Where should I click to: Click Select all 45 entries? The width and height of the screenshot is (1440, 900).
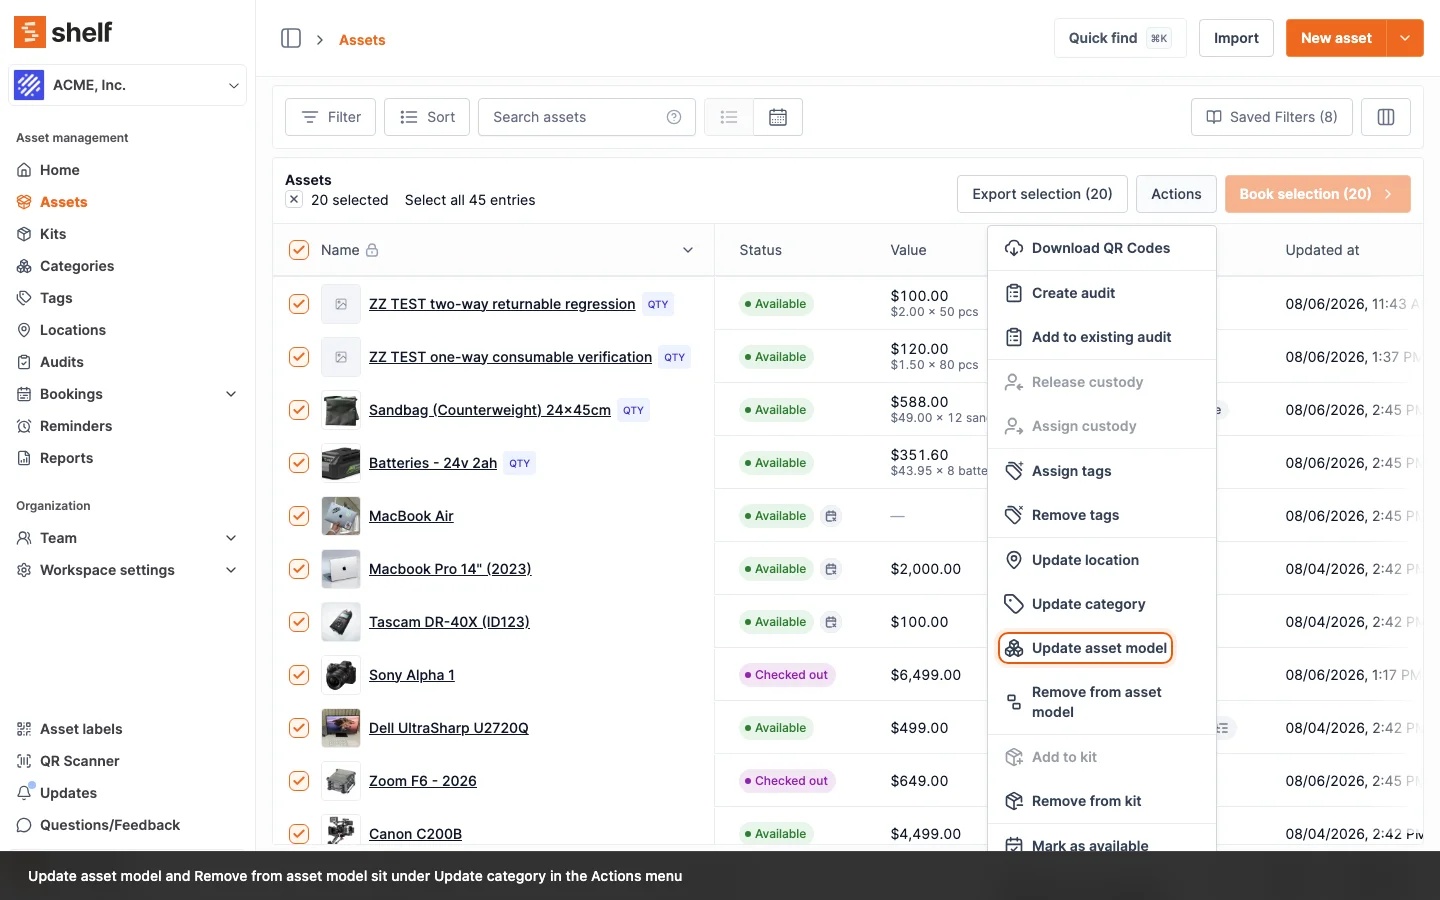(x=470, y=200)
